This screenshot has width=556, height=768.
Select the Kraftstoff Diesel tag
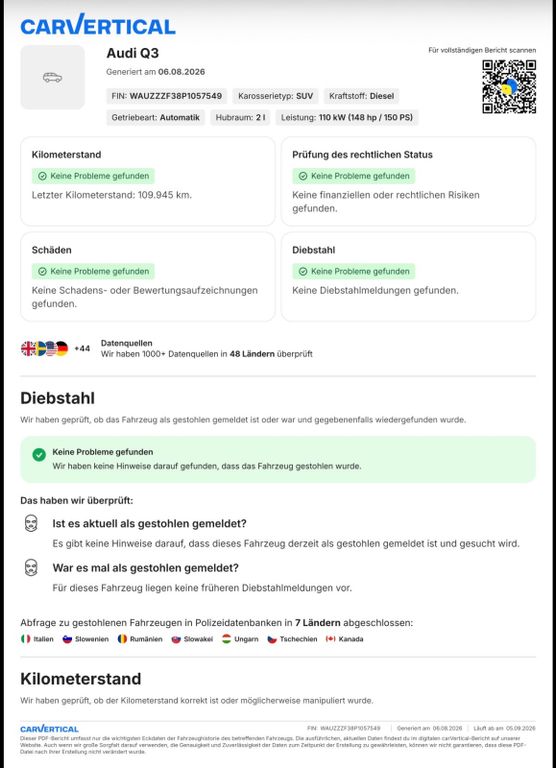coord(362,96)
